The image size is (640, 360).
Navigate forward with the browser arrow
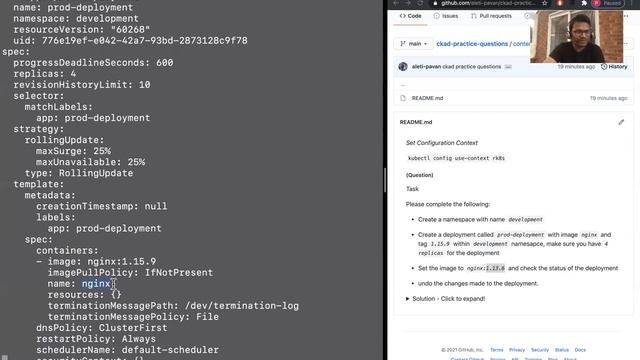click(x=408, y=3)
